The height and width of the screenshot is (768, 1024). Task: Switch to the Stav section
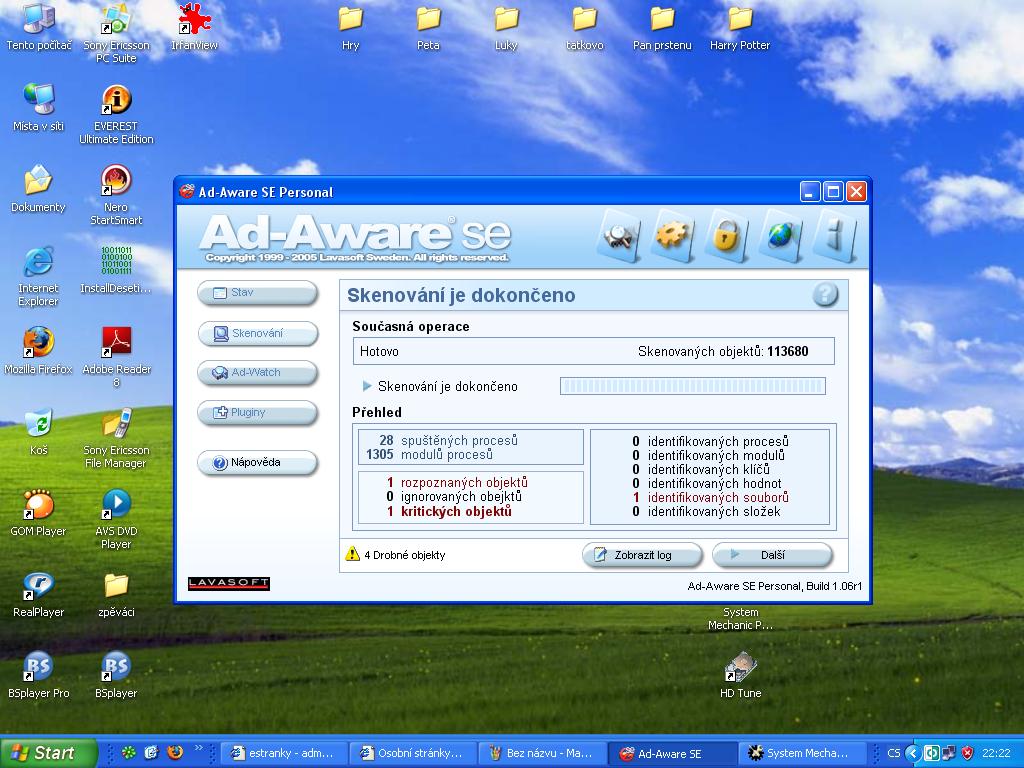click(x=257, y=293)
